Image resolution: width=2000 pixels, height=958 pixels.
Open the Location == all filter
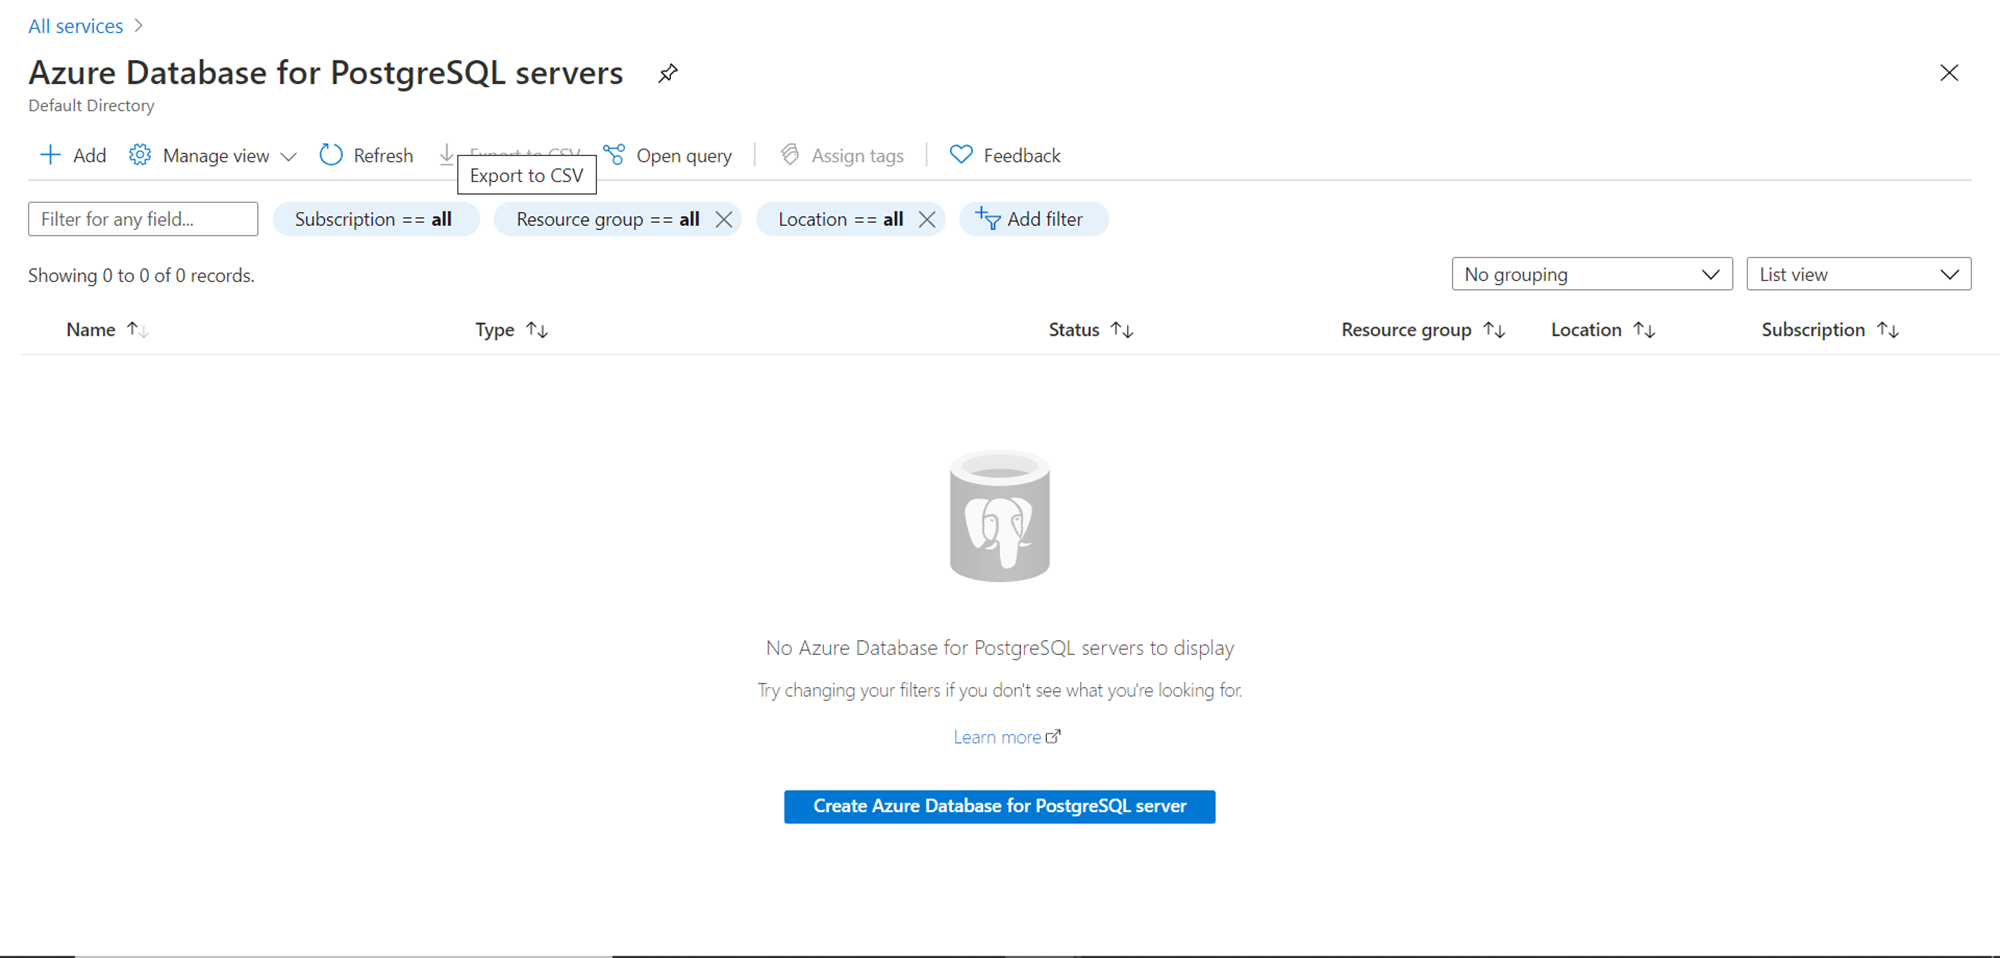[x=840, y=219]
